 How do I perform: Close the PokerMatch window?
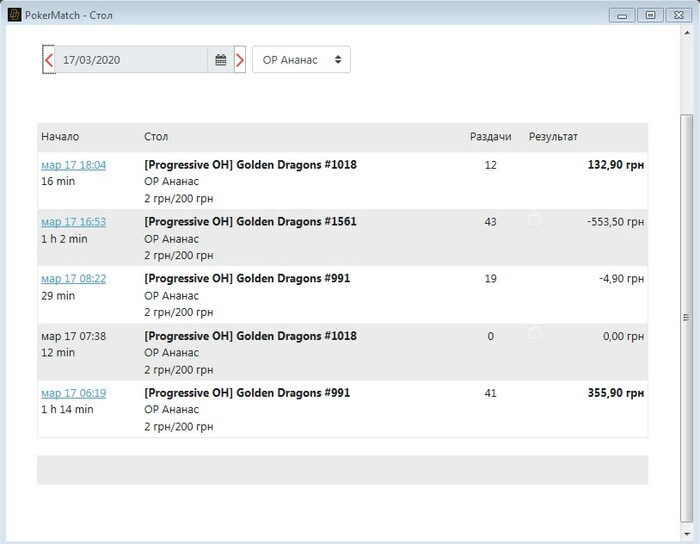point(679,15)
